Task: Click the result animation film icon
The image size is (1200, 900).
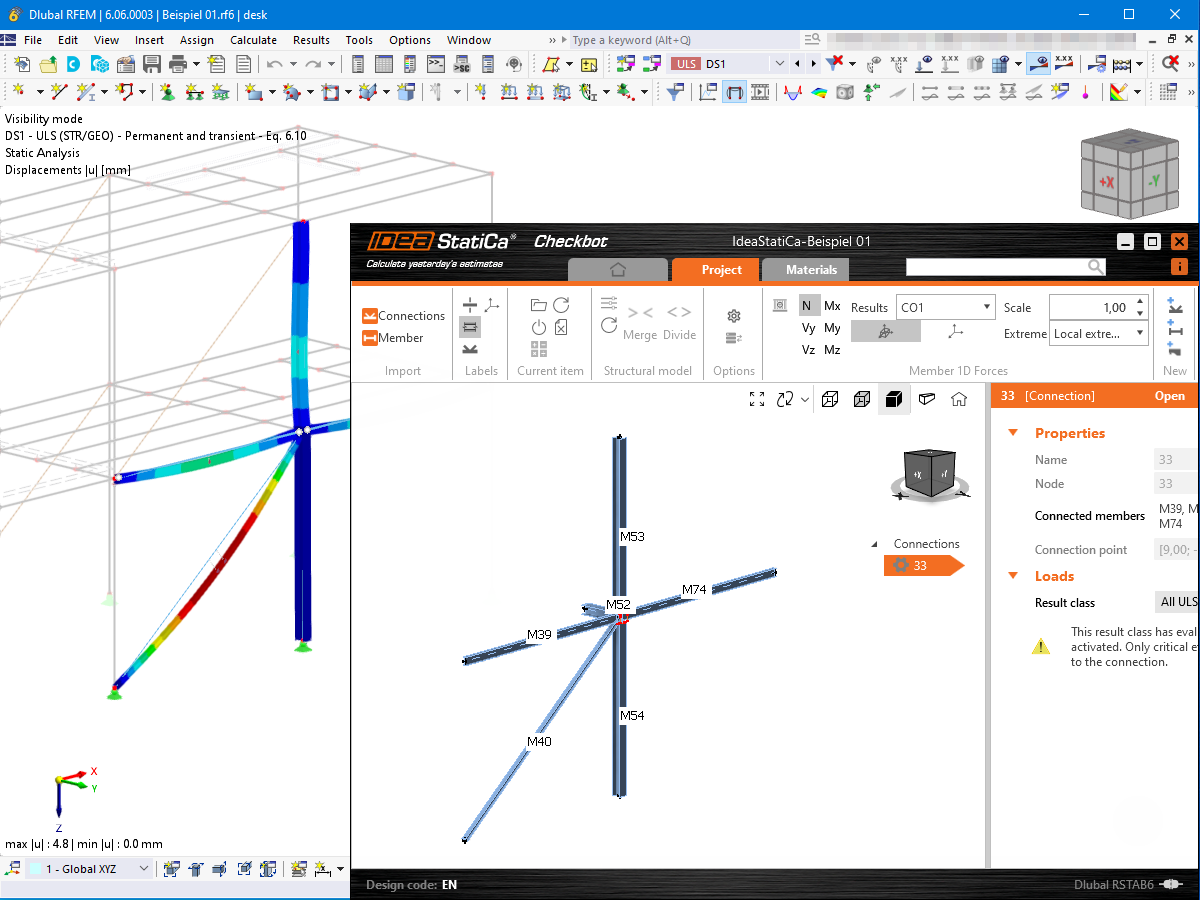Action: coord(761,92)
